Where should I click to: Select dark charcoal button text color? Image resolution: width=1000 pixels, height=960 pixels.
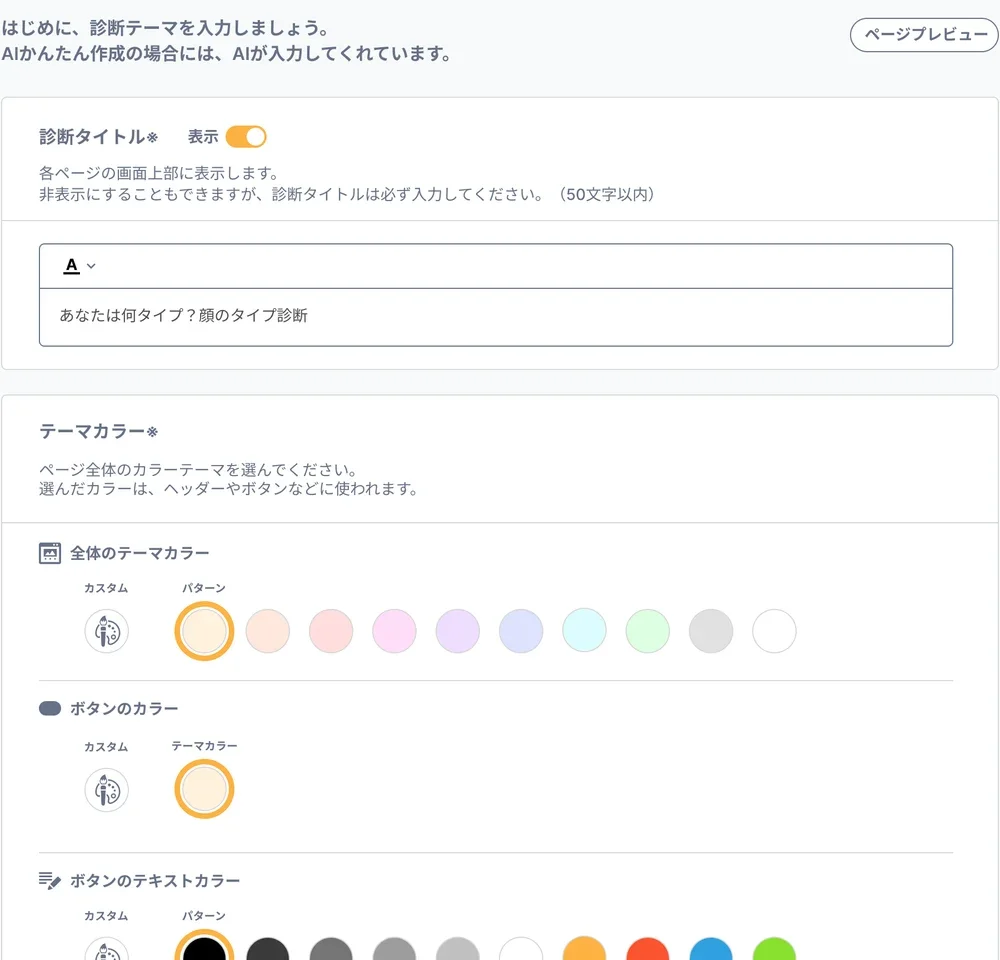268,949
